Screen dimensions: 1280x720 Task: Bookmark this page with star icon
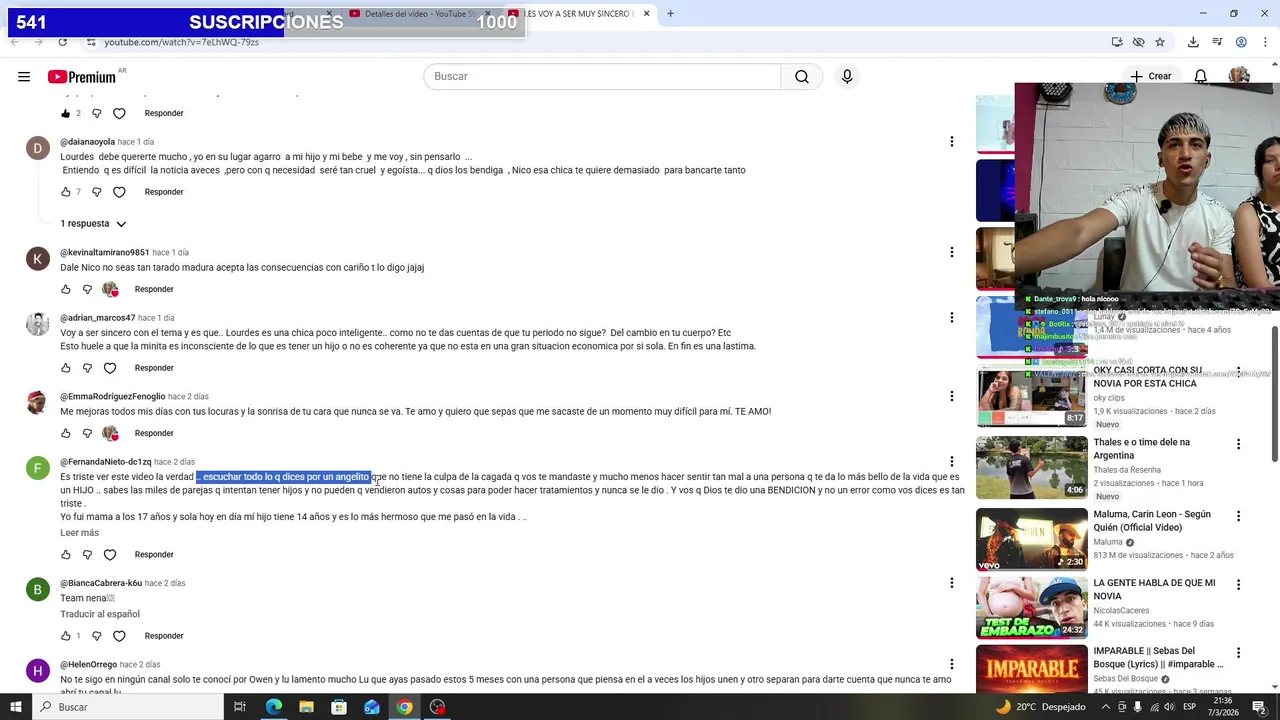(1160, 42)
